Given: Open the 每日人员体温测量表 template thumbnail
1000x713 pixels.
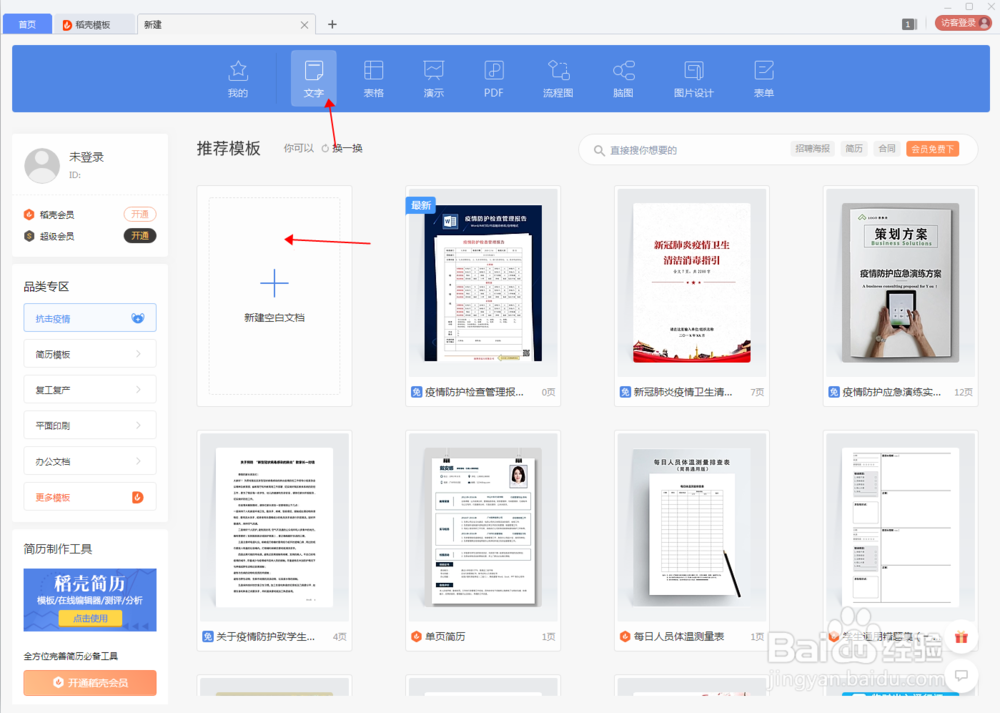Looking at the screenshot, I should pyautogui.click(x=691, y=527).
